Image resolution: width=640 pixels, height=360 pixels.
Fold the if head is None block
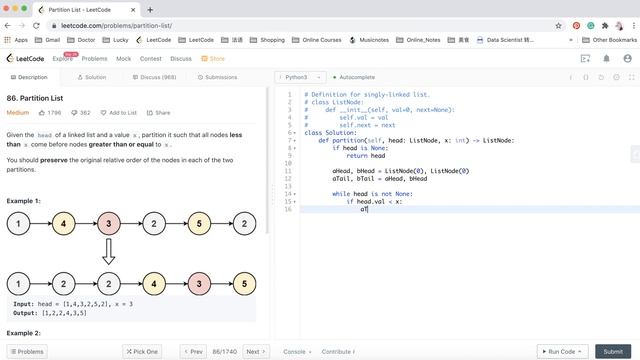(295, 148)
